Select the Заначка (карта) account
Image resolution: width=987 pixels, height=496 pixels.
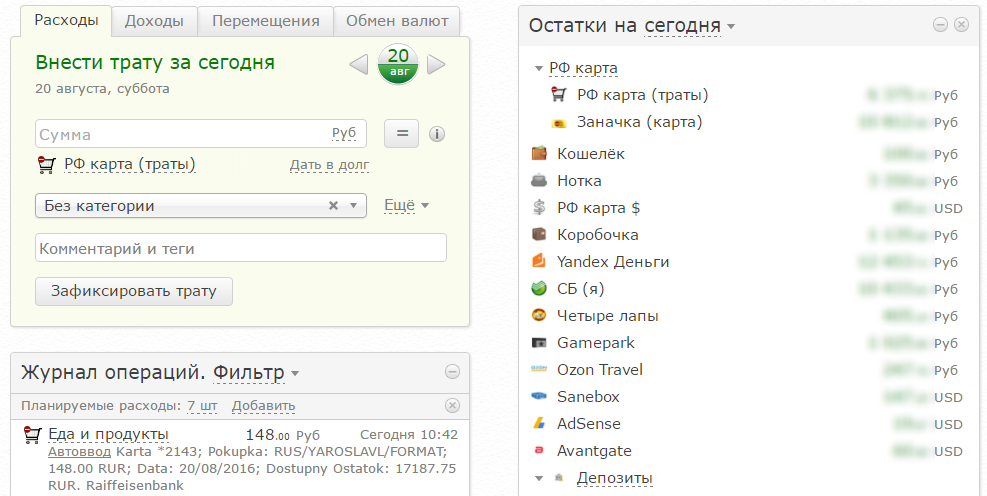pos(640,122)
